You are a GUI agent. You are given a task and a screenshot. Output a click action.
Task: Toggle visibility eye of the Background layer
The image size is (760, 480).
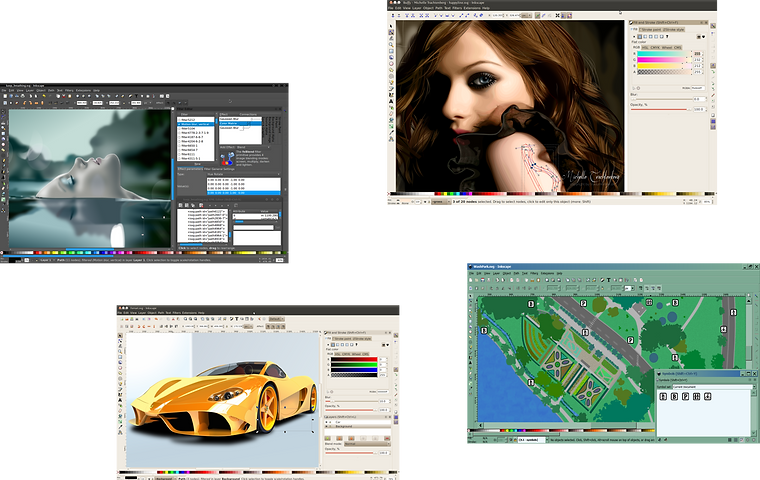pyautogui.click(x=327, y=426)
